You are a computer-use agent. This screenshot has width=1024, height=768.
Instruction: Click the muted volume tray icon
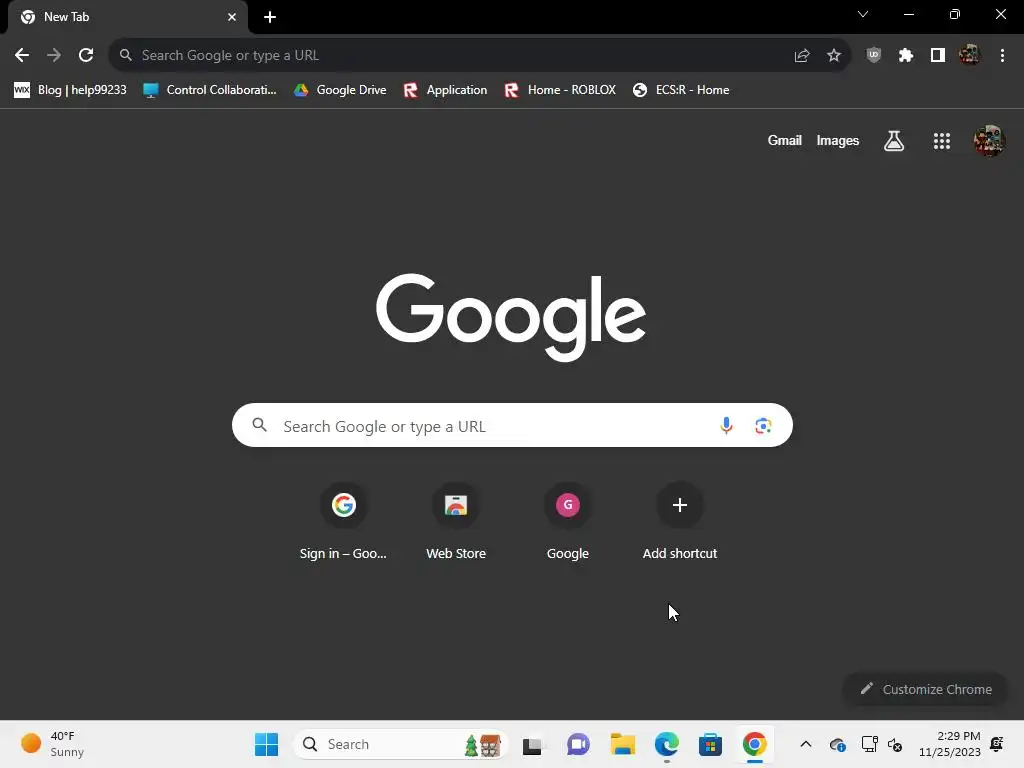point(895,744)
